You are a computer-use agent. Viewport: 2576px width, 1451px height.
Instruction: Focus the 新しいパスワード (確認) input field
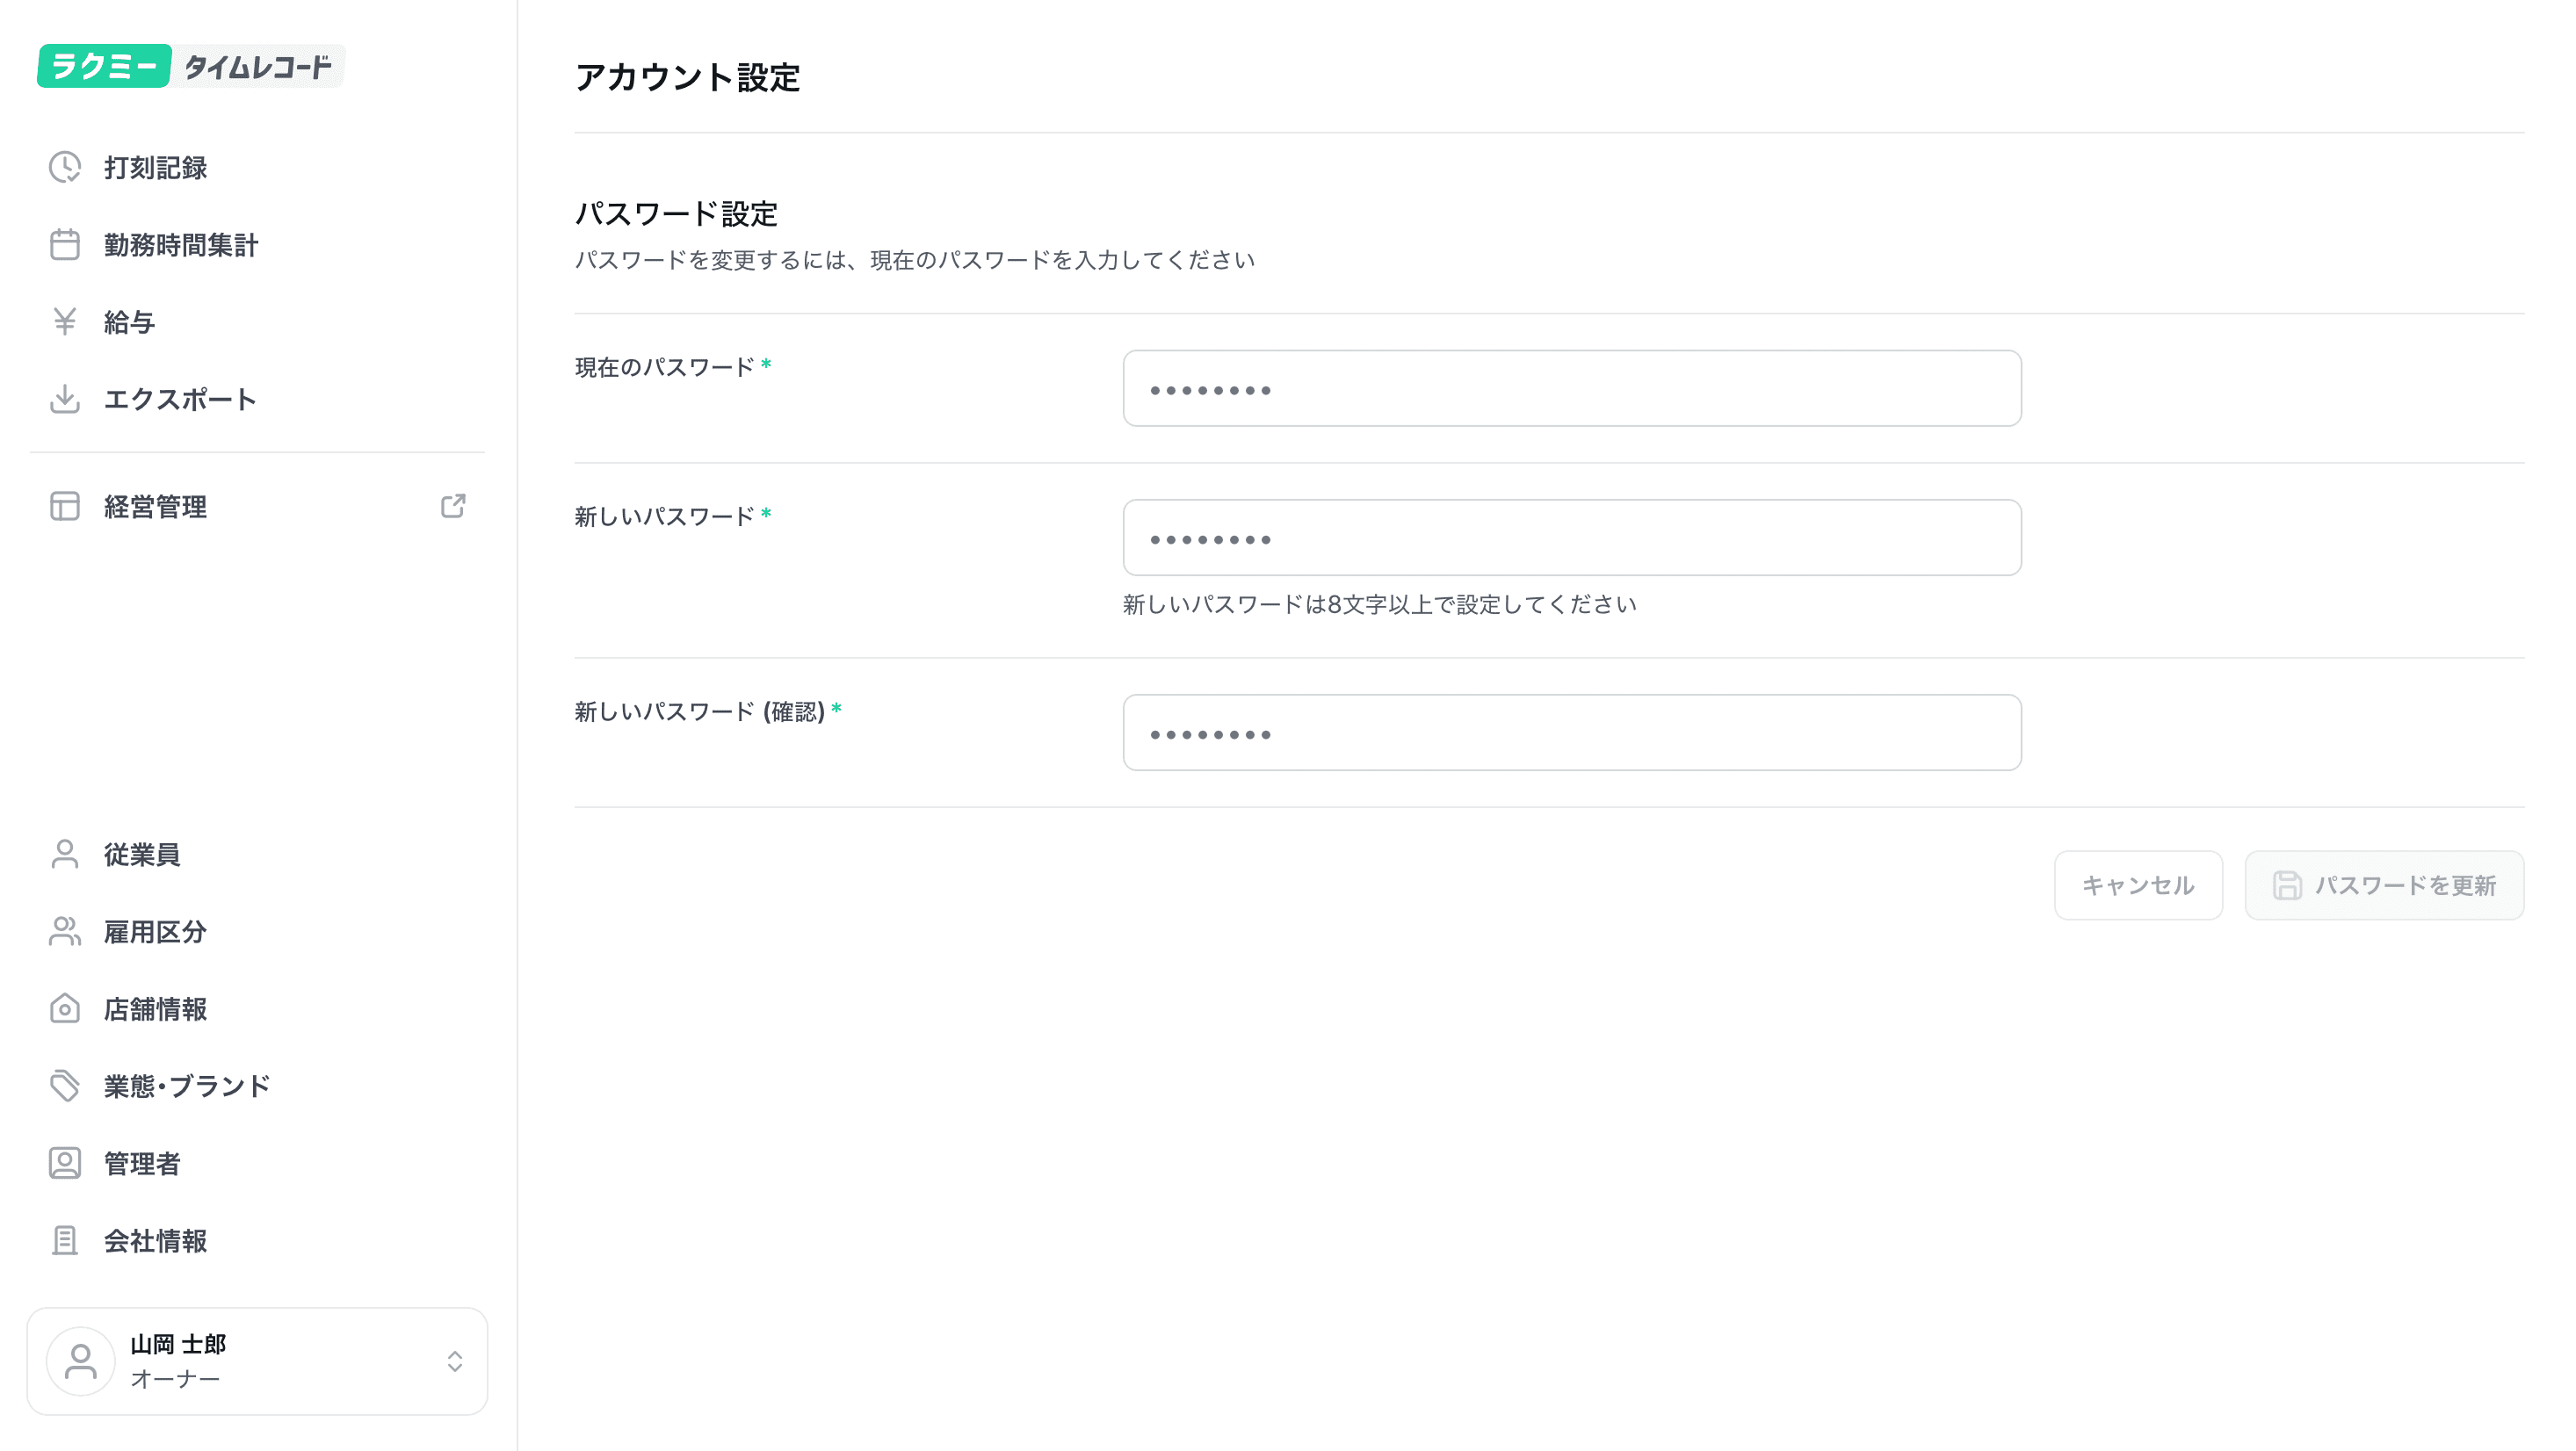coord(1571,733)
